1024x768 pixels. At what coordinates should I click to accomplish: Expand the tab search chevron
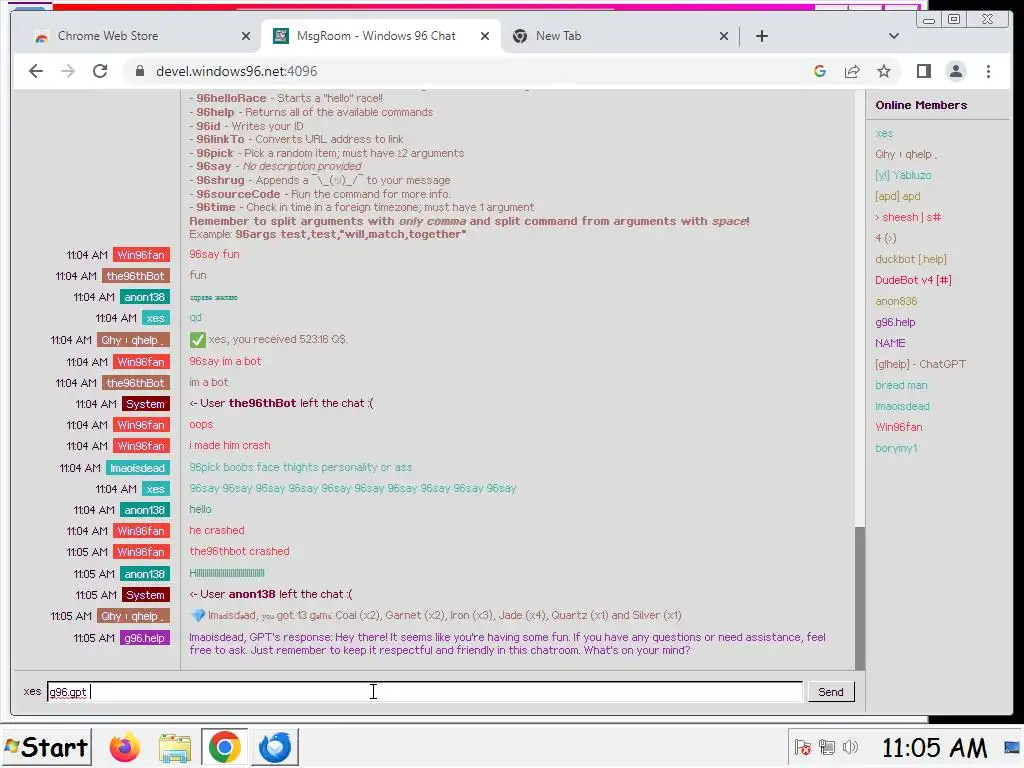coord(893,36)
